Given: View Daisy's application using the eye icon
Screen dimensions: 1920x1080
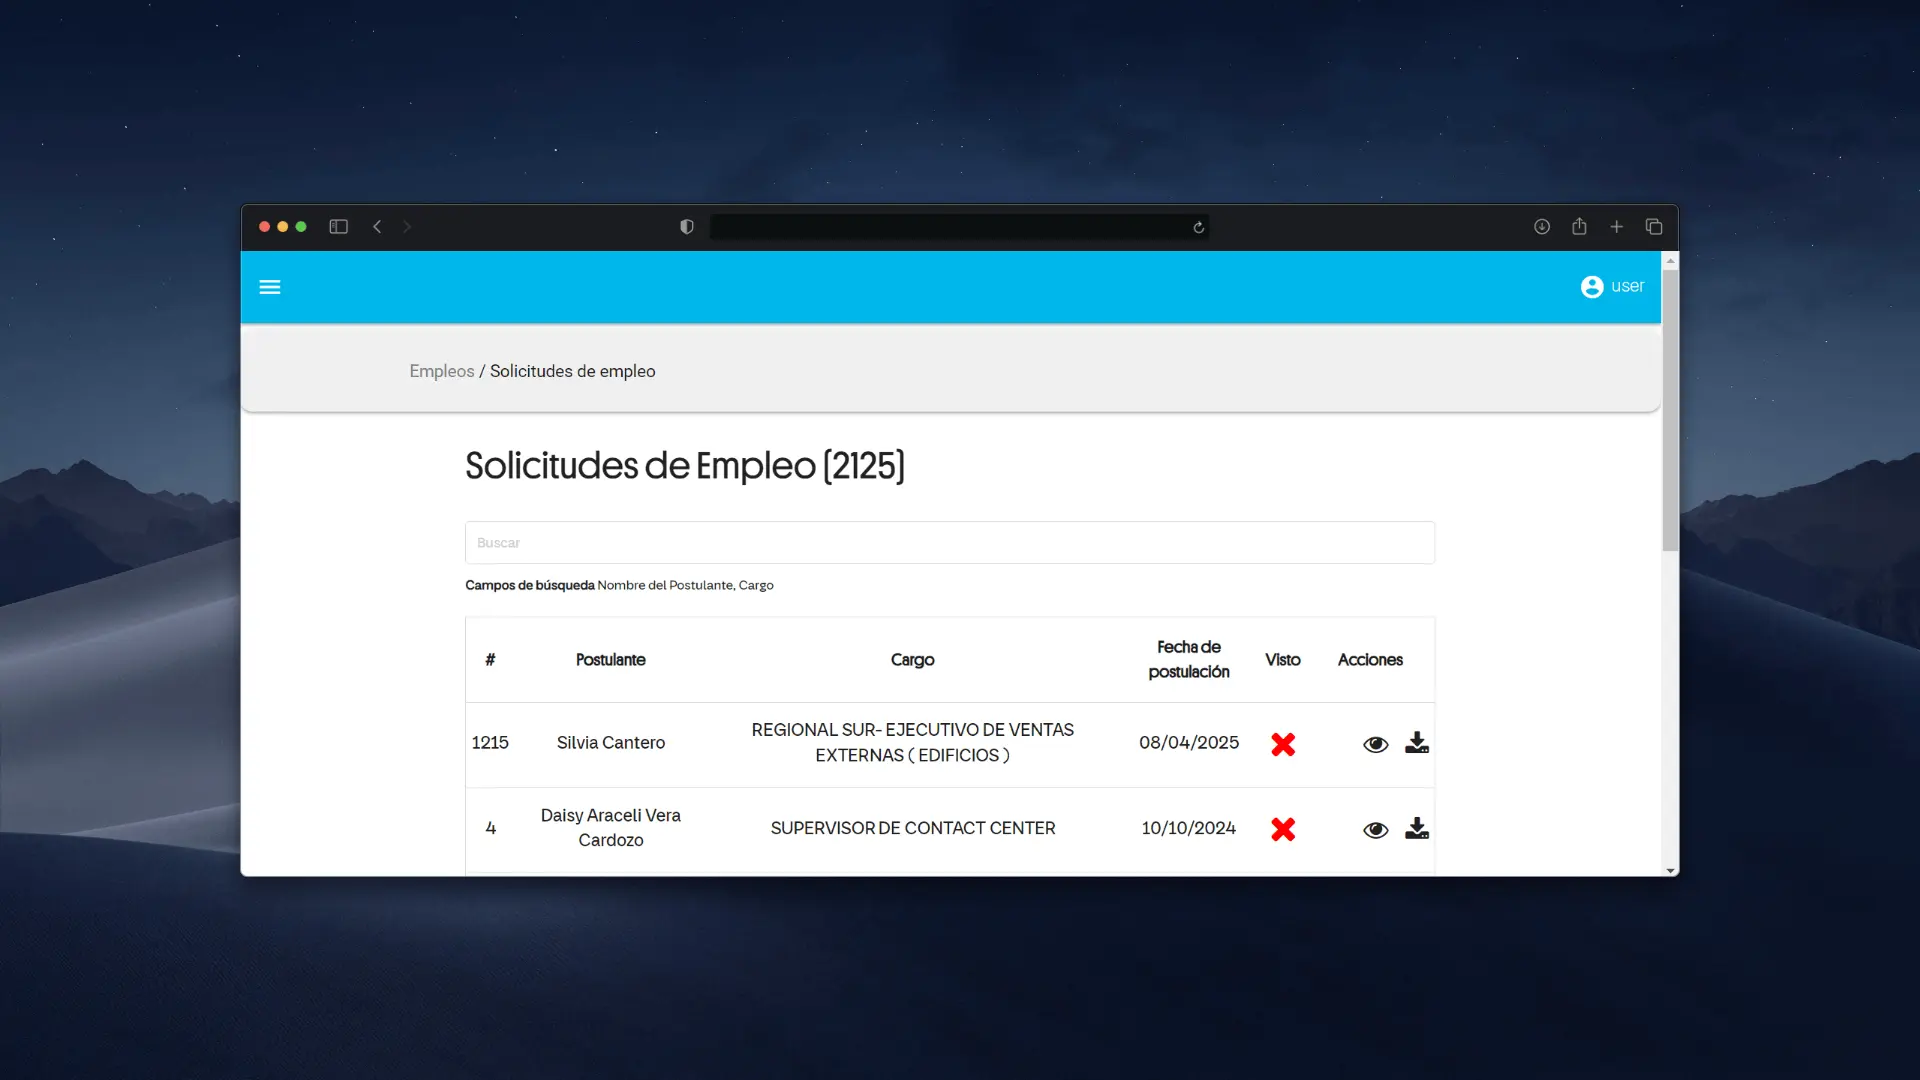Looking at the screenshot, I should (1375, 830).
